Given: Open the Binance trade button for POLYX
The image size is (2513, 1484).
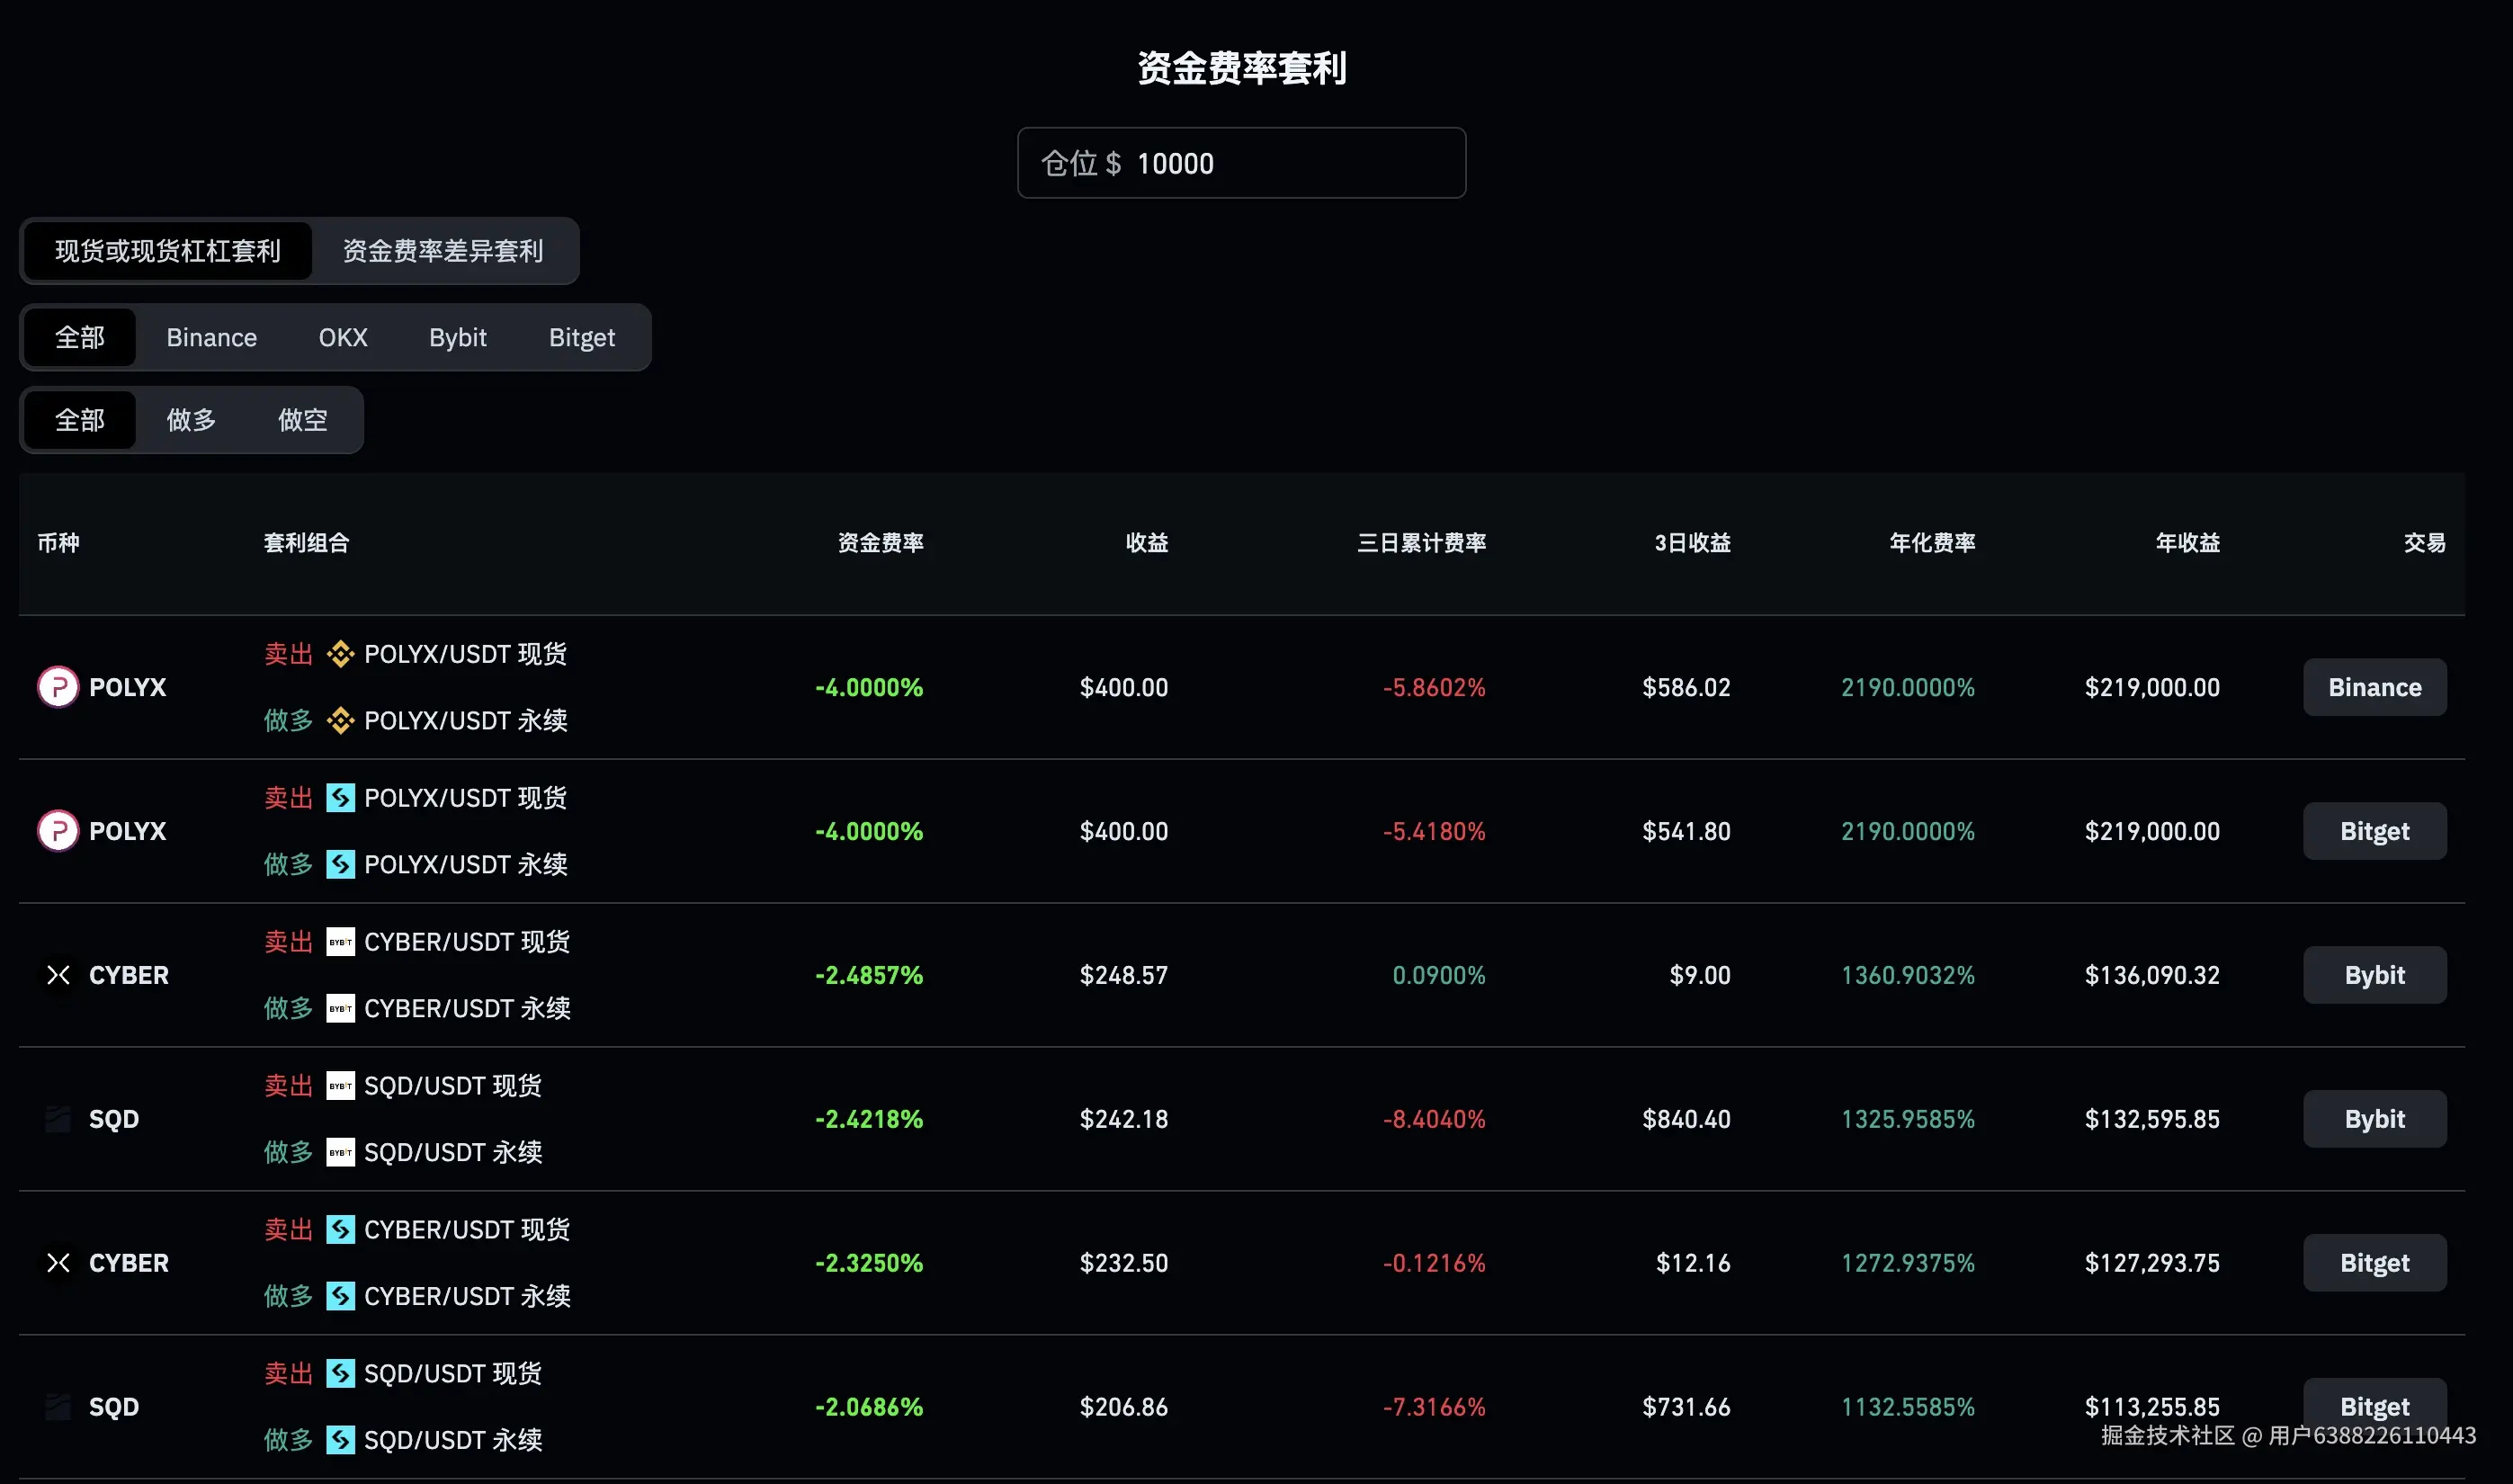Looking at the screenshot, I should coord(2375,687).
